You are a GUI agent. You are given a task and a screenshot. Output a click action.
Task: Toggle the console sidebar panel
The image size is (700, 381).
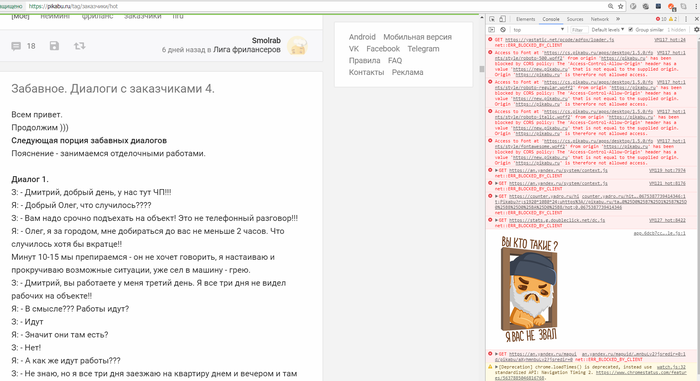pyautogui.click(x=492, y=29)
